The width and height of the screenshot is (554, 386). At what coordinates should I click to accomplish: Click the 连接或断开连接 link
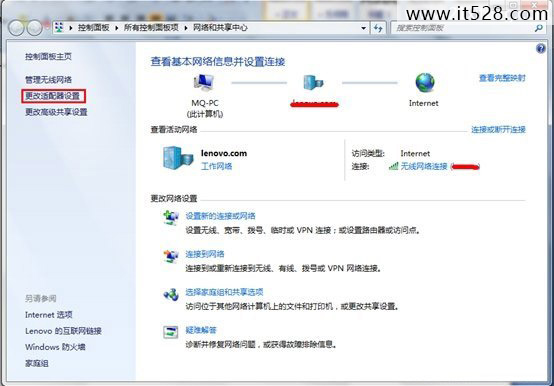tap(499, 130)
